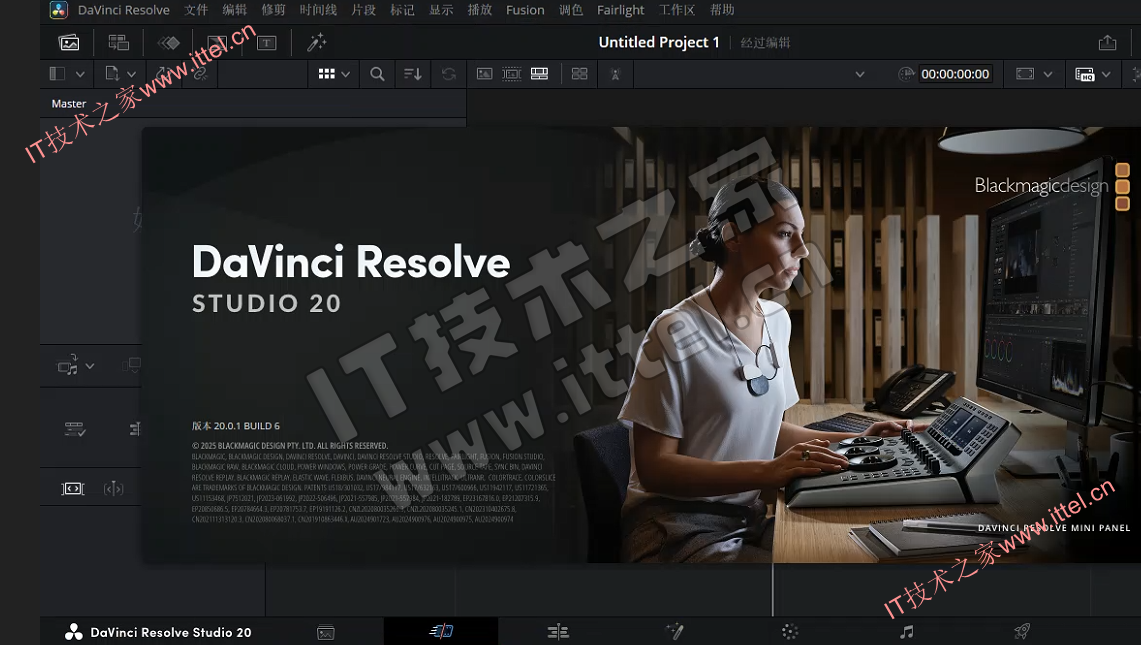Image resolution: width=1141 pixels, height=645 pixels.
Task: Open the 片段 menu
Action: [363, 10]
